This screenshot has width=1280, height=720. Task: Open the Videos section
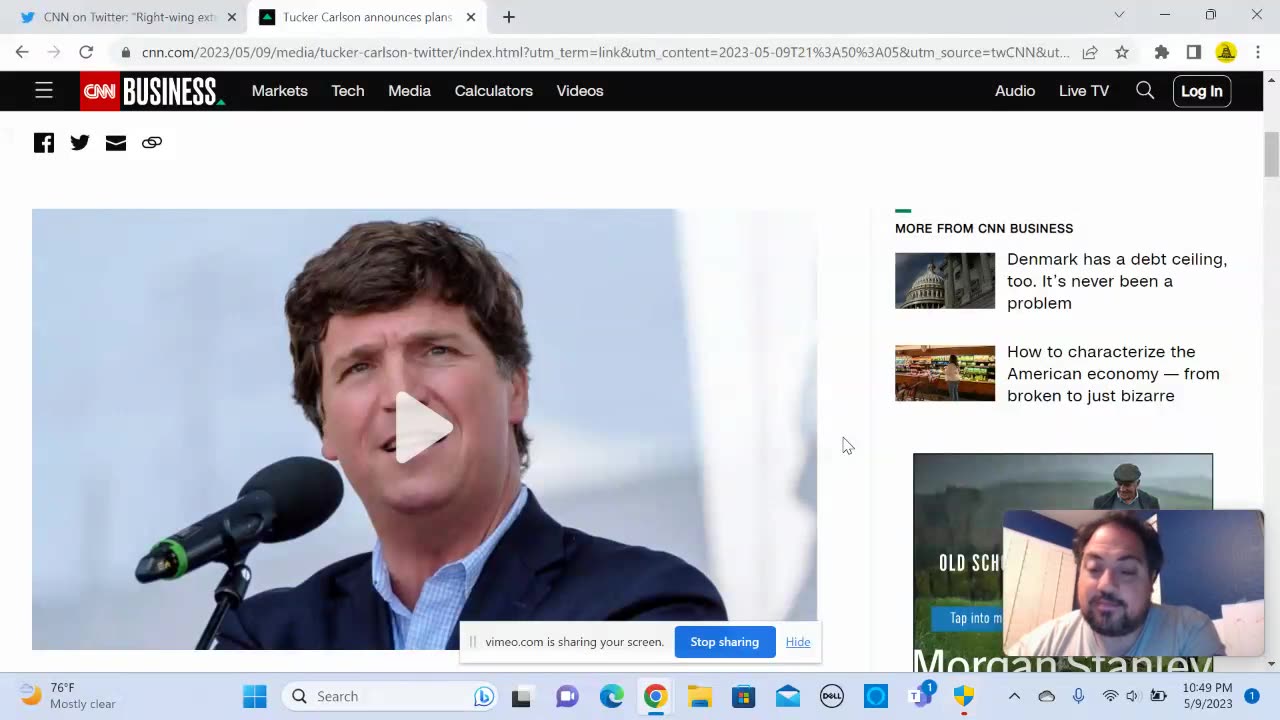pyautogui.click(x=580, y=91)
